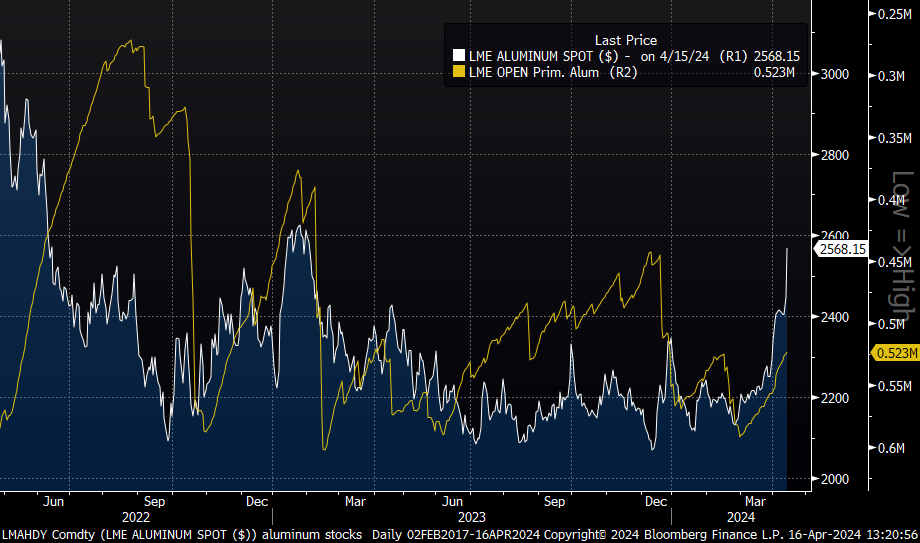Click the '16-Apr-2024 13:20:56' timestamp

coord(853,535)
